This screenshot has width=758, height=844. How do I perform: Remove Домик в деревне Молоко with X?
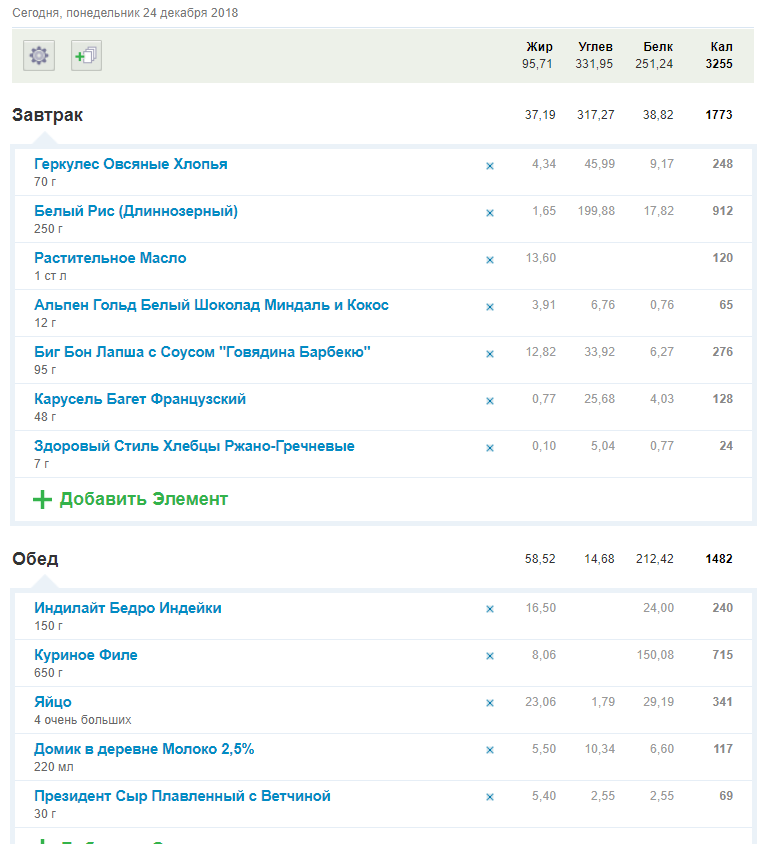[490, 751]
